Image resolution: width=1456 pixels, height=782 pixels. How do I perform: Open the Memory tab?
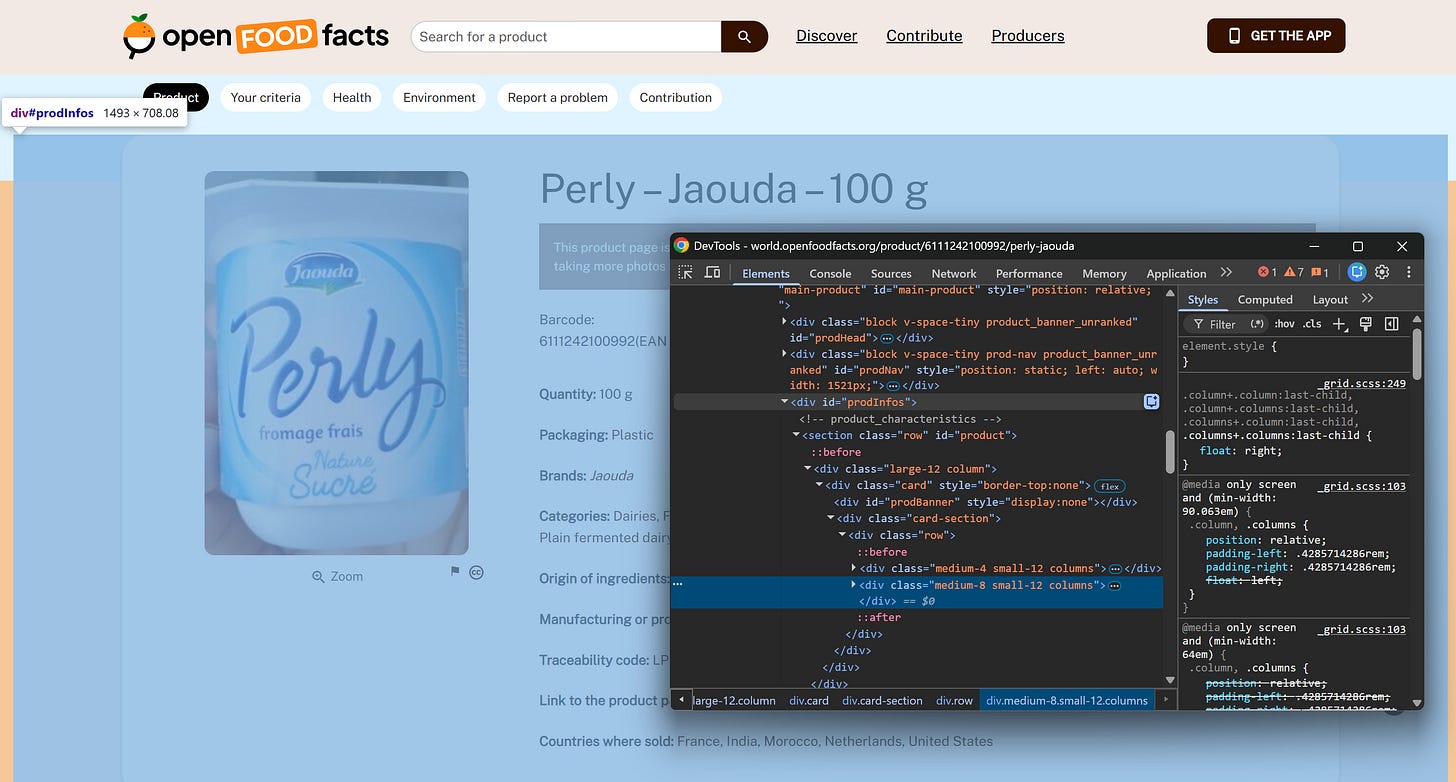[x=1104, y=273]
